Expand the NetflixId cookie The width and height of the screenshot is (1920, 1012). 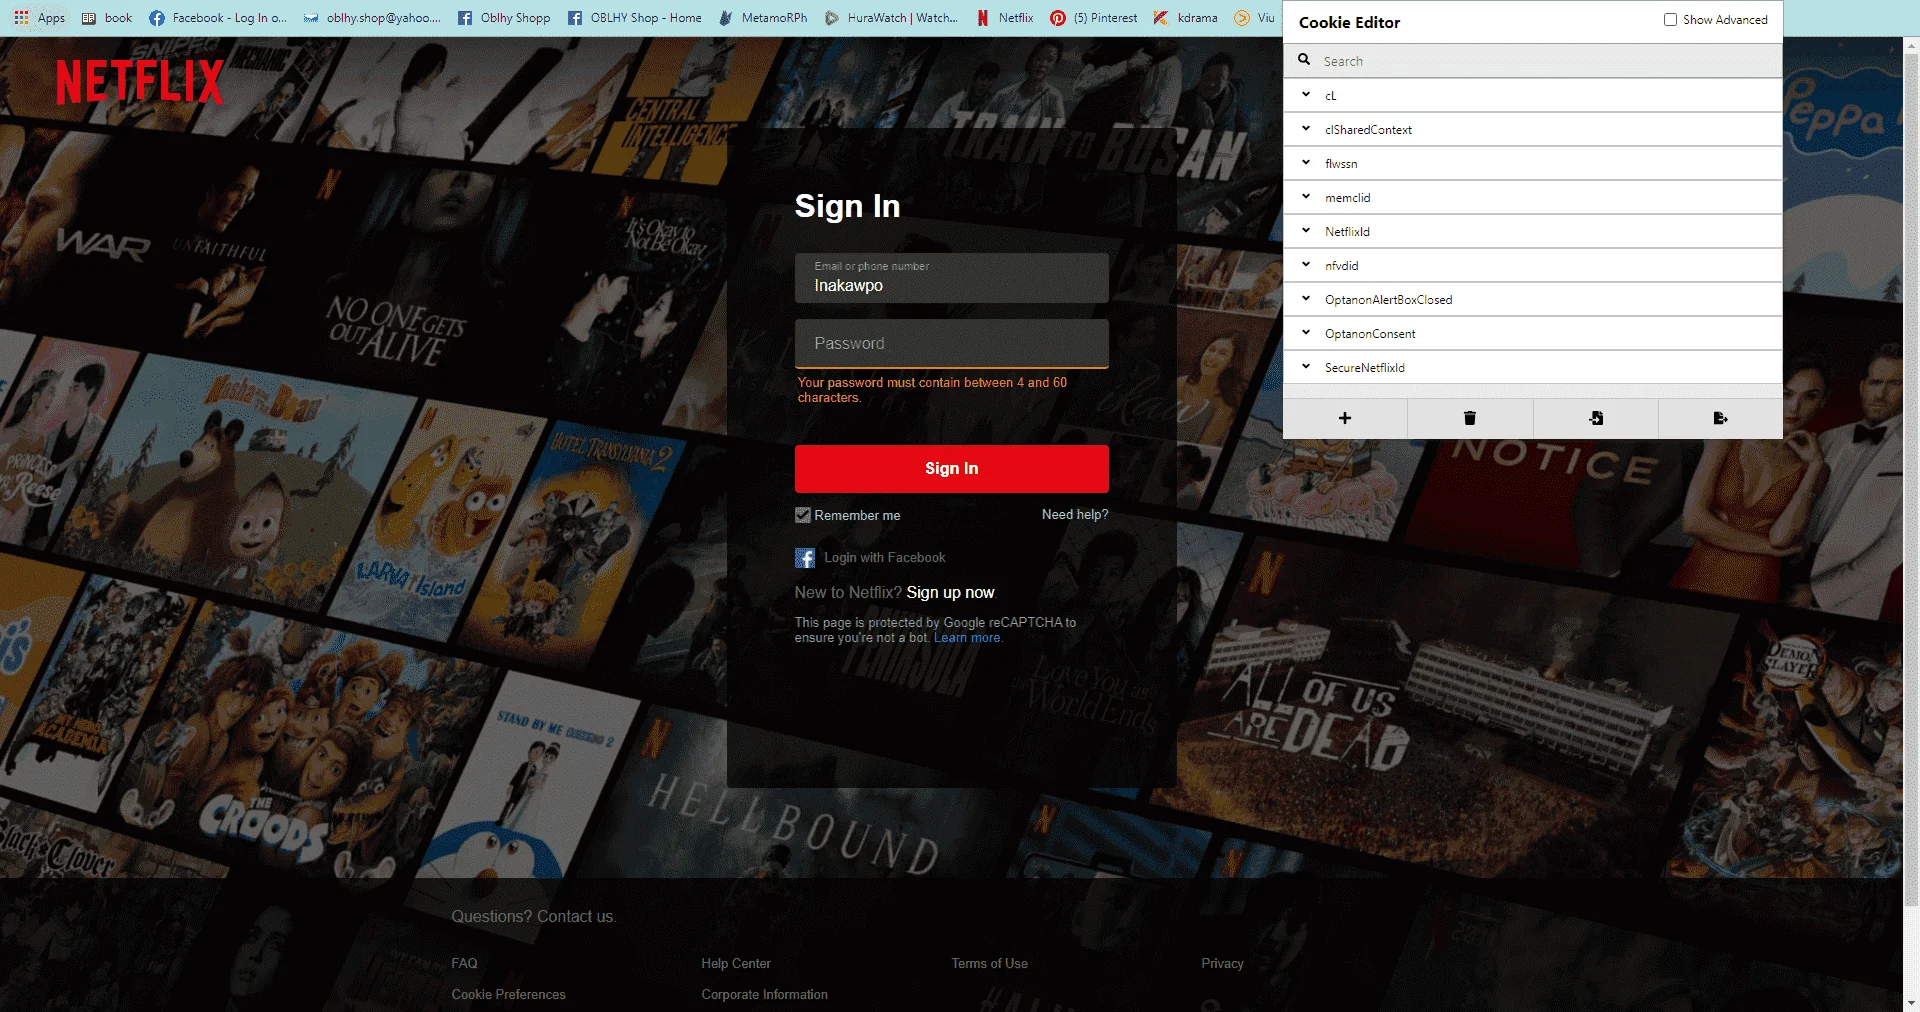(1532, 231)
